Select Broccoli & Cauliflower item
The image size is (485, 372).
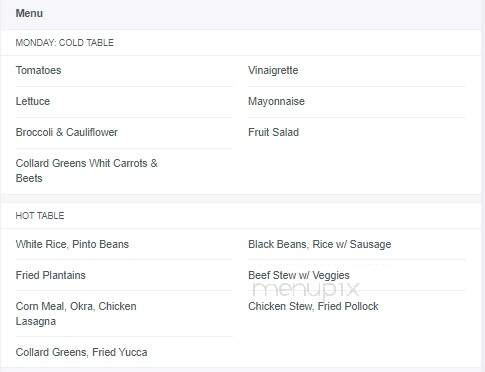67,132
